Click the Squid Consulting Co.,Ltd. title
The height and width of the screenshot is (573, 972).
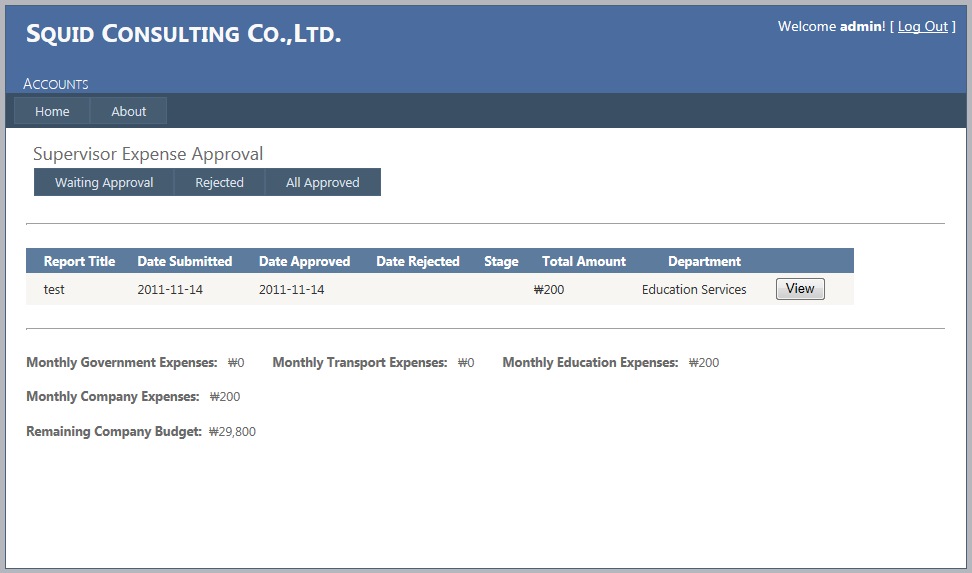[183, 33]
